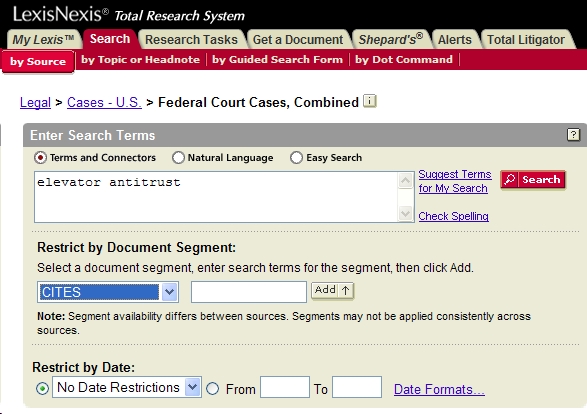Open the Shepard's tab
Screen dimensions: 587x414
click(x=390, y=39)
